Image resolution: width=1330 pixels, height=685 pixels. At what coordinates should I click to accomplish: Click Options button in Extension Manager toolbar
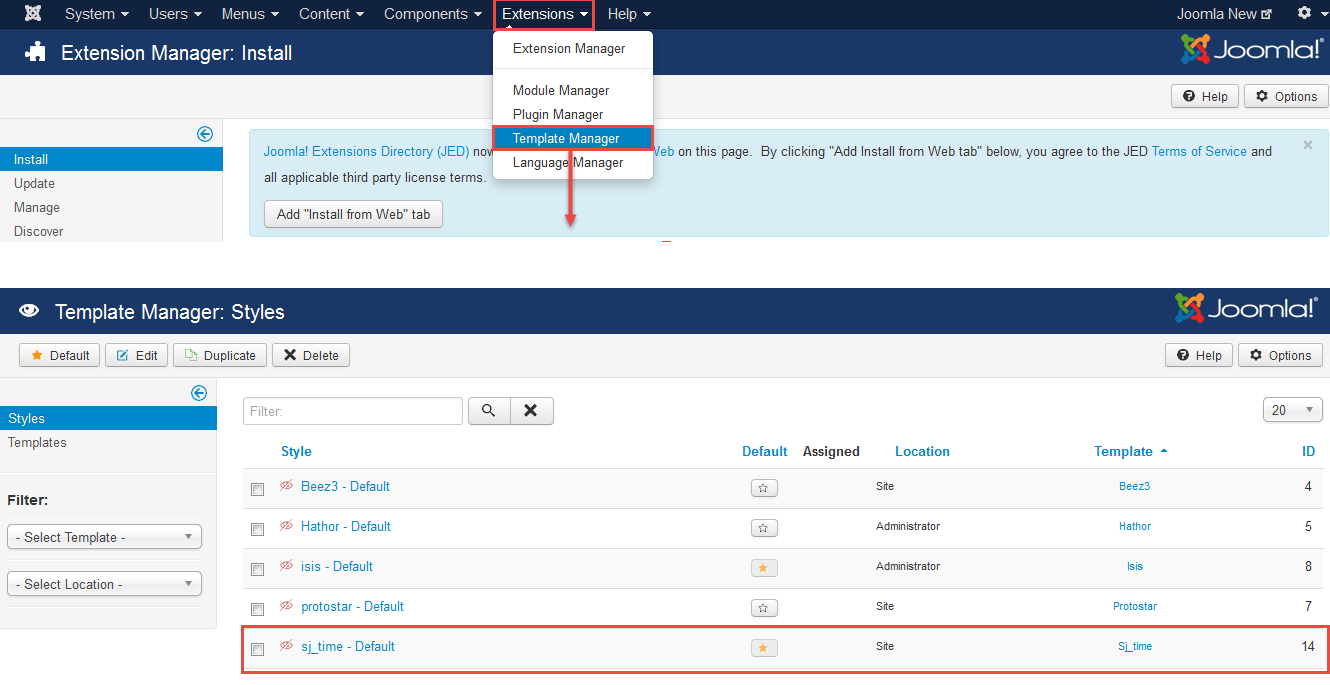[1286, 96]
